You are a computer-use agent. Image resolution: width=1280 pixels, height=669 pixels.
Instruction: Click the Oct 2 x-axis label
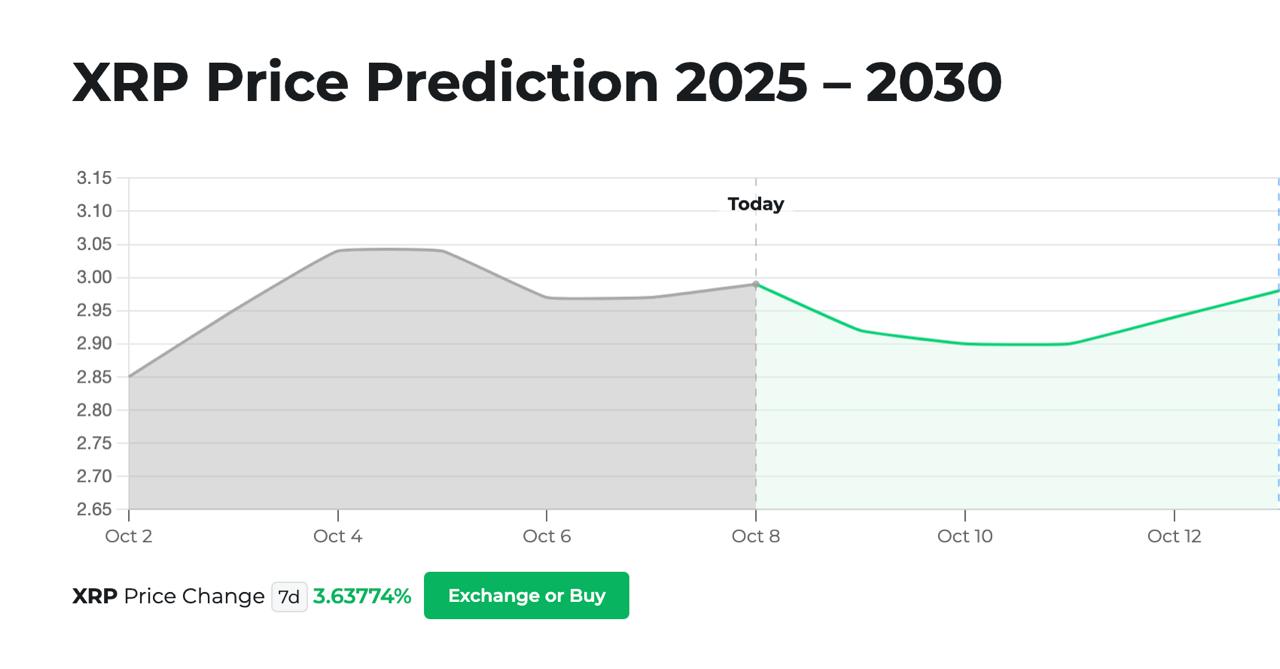coord(129,537)
